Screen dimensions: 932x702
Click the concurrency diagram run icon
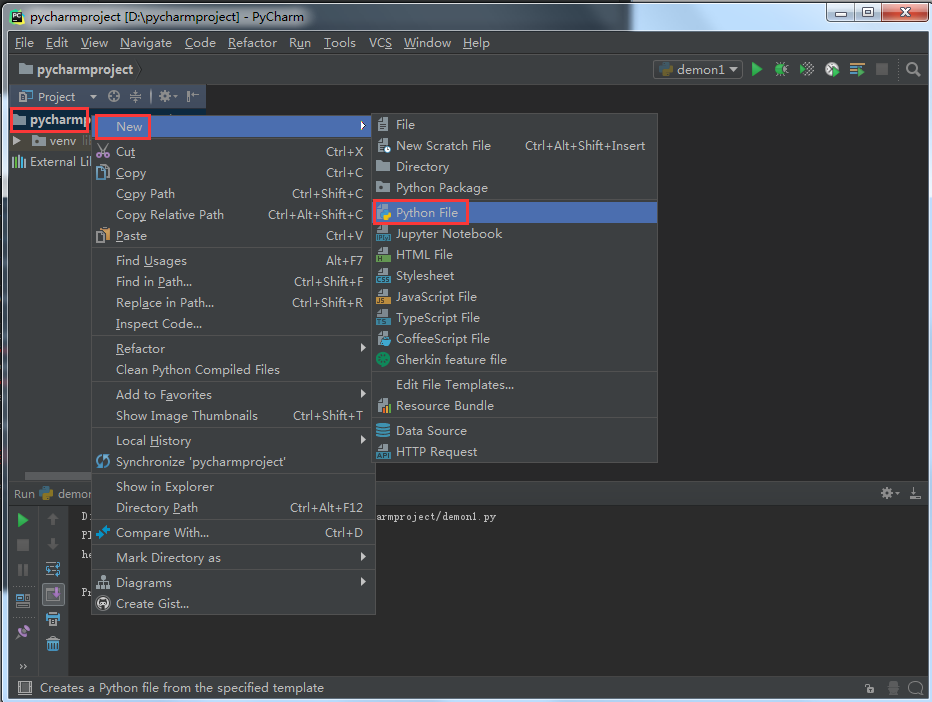[x=857, y=70]
